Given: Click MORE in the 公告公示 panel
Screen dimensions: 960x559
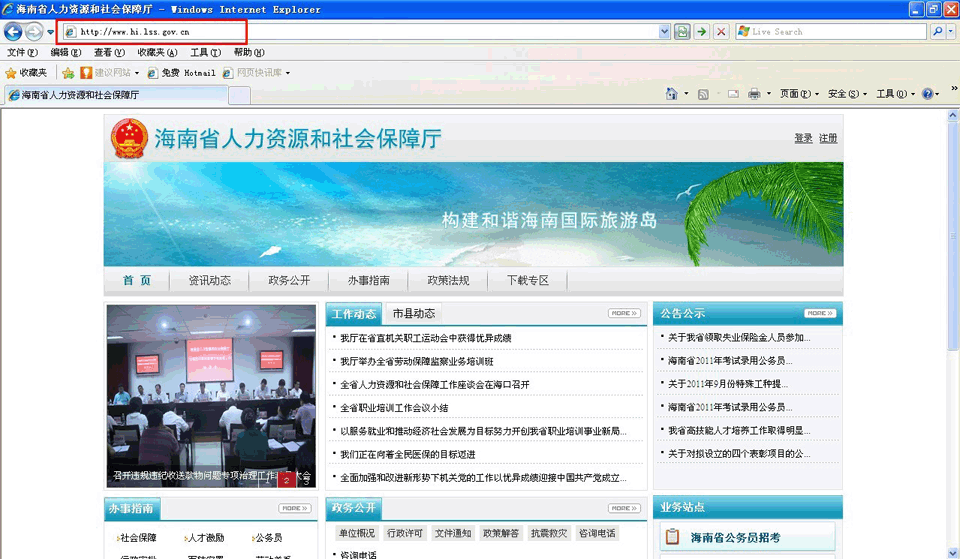Looking at the screenshot, I should coord(820,313).
